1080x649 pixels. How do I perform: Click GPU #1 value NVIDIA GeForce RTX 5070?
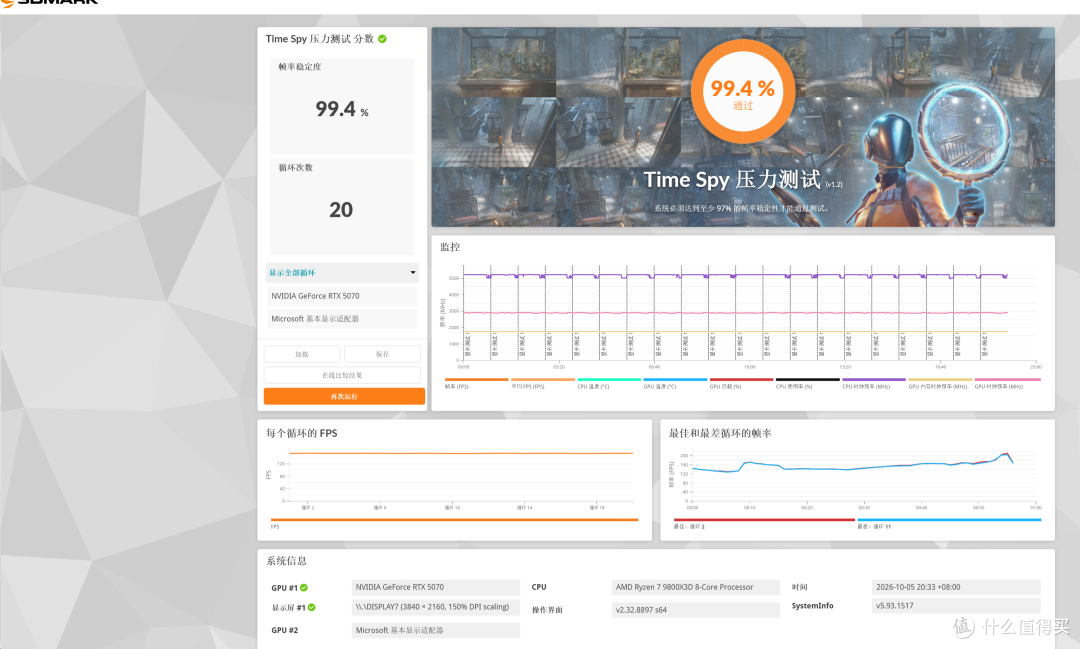pos(435,588)
